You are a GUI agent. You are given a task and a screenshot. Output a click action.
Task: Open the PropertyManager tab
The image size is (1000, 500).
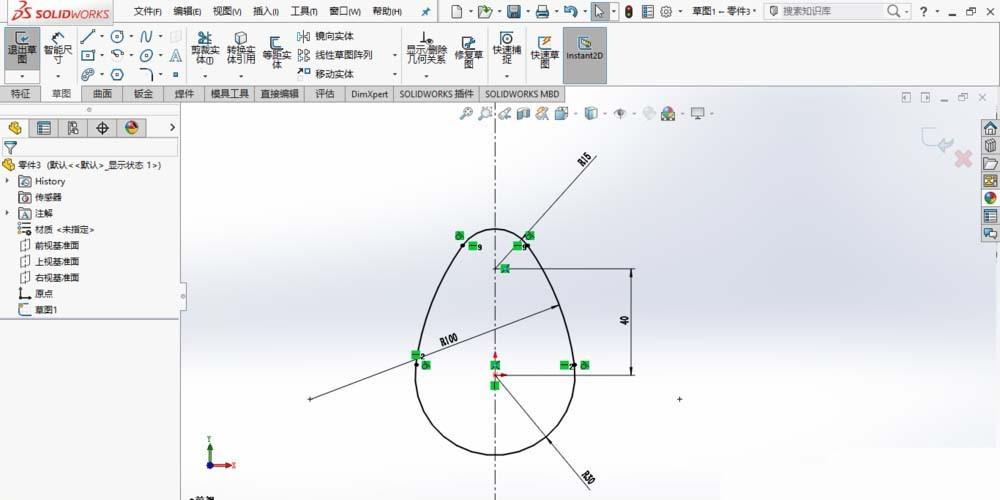(x=44, y=128)
